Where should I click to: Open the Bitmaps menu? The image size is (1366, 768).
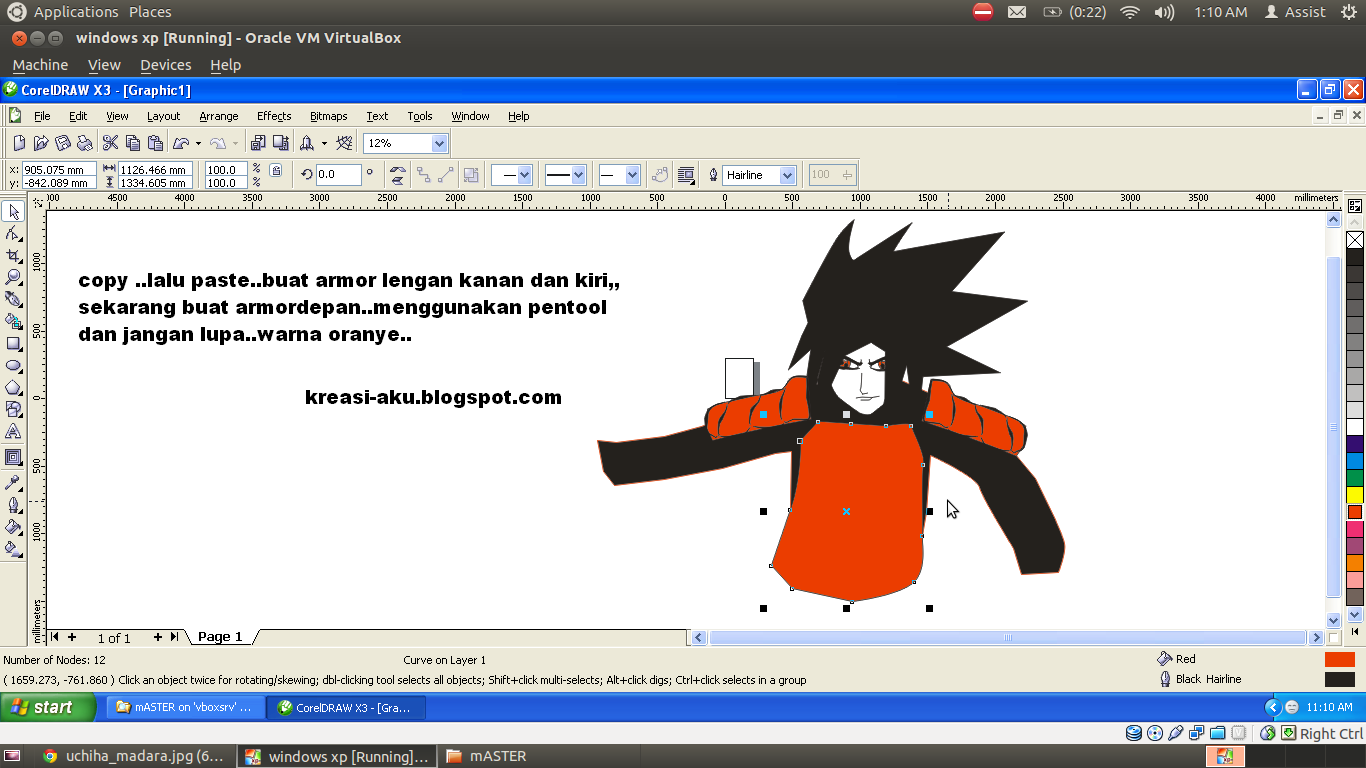click(329, 116)
